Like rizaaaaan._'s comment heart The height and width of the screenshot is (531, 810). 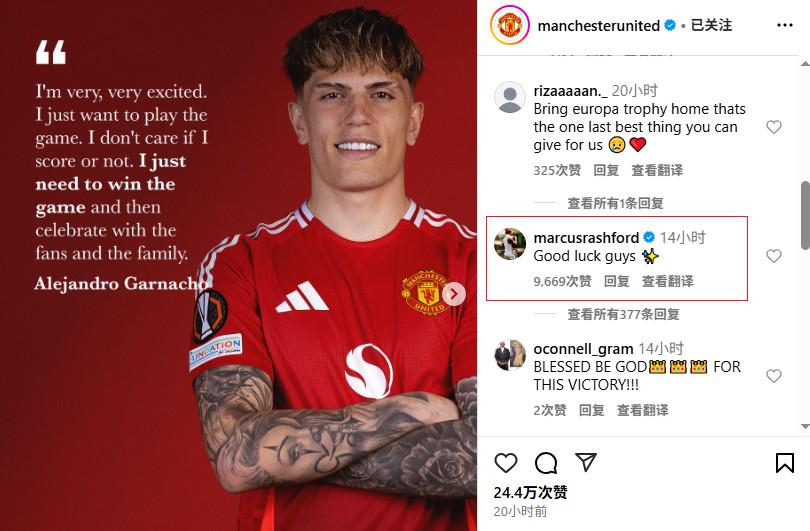tap(773, 127)
